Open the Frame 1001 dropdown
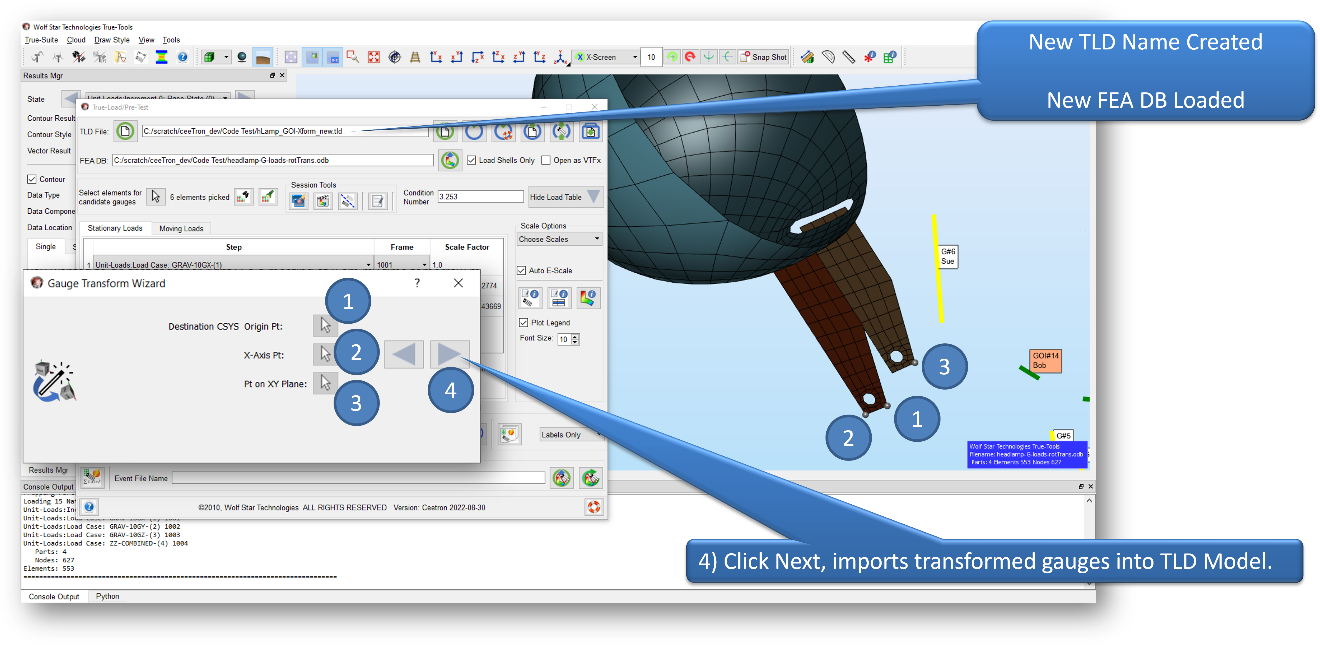 click(x=403, y=265)
